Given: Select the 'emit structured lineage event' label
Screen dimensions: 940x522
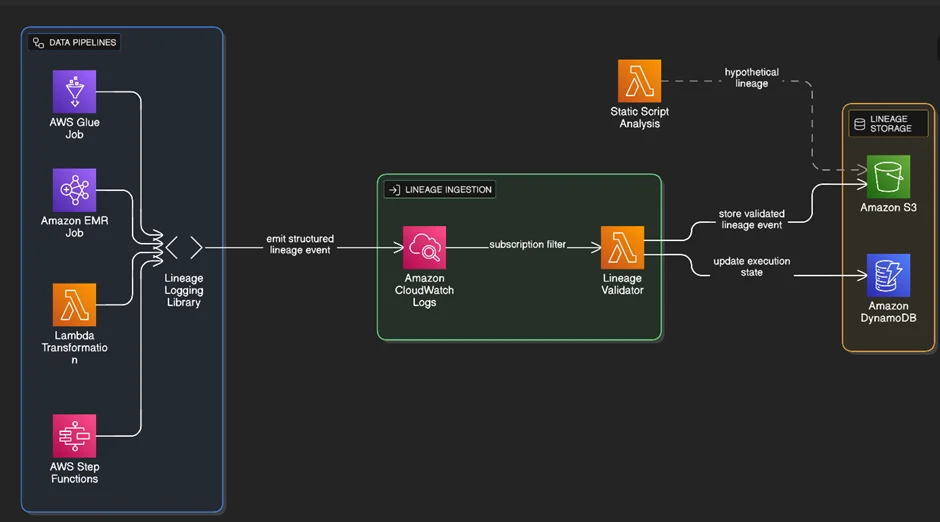Looking at the screenshot, I should click(300, 245).
